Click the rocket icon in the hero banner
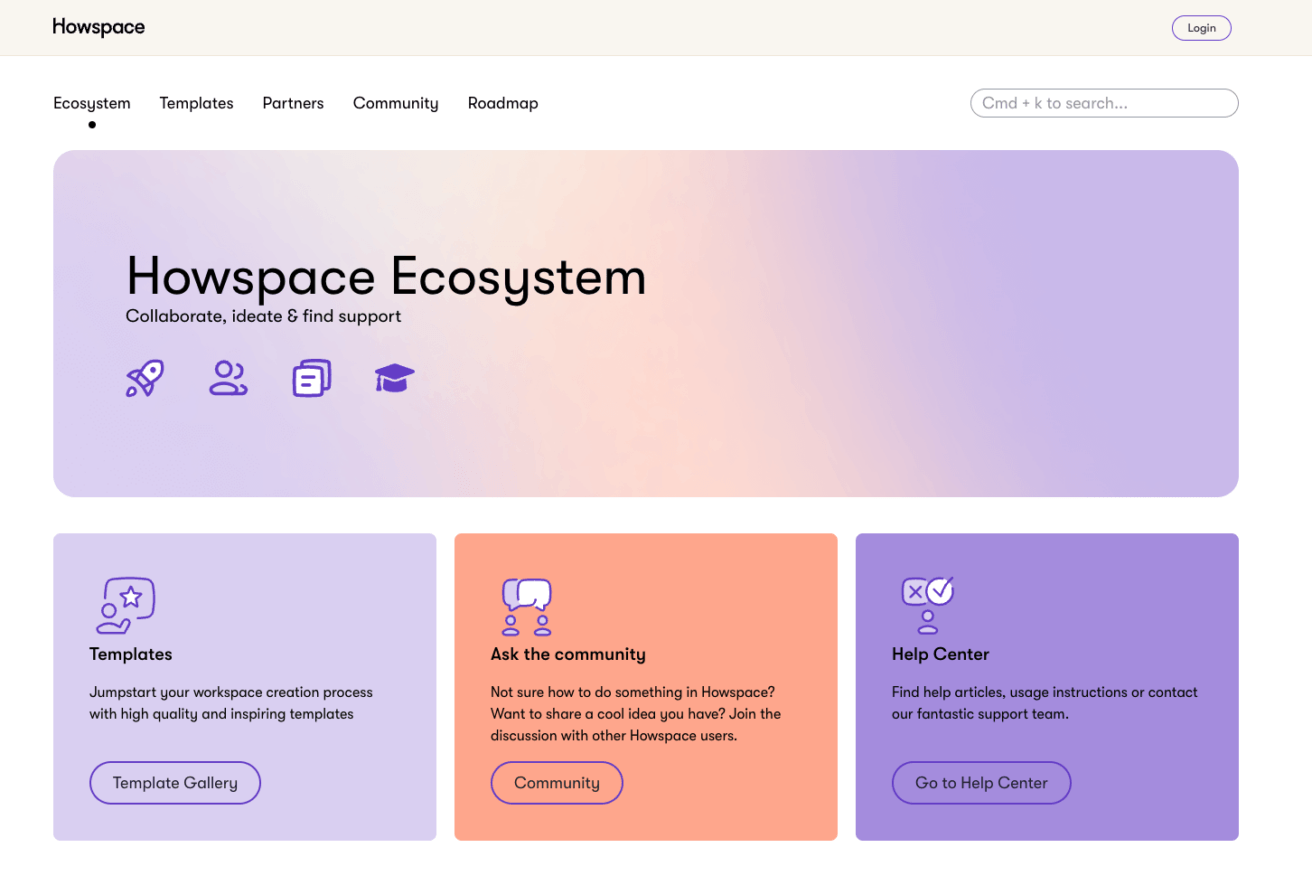 pos(145,378)
